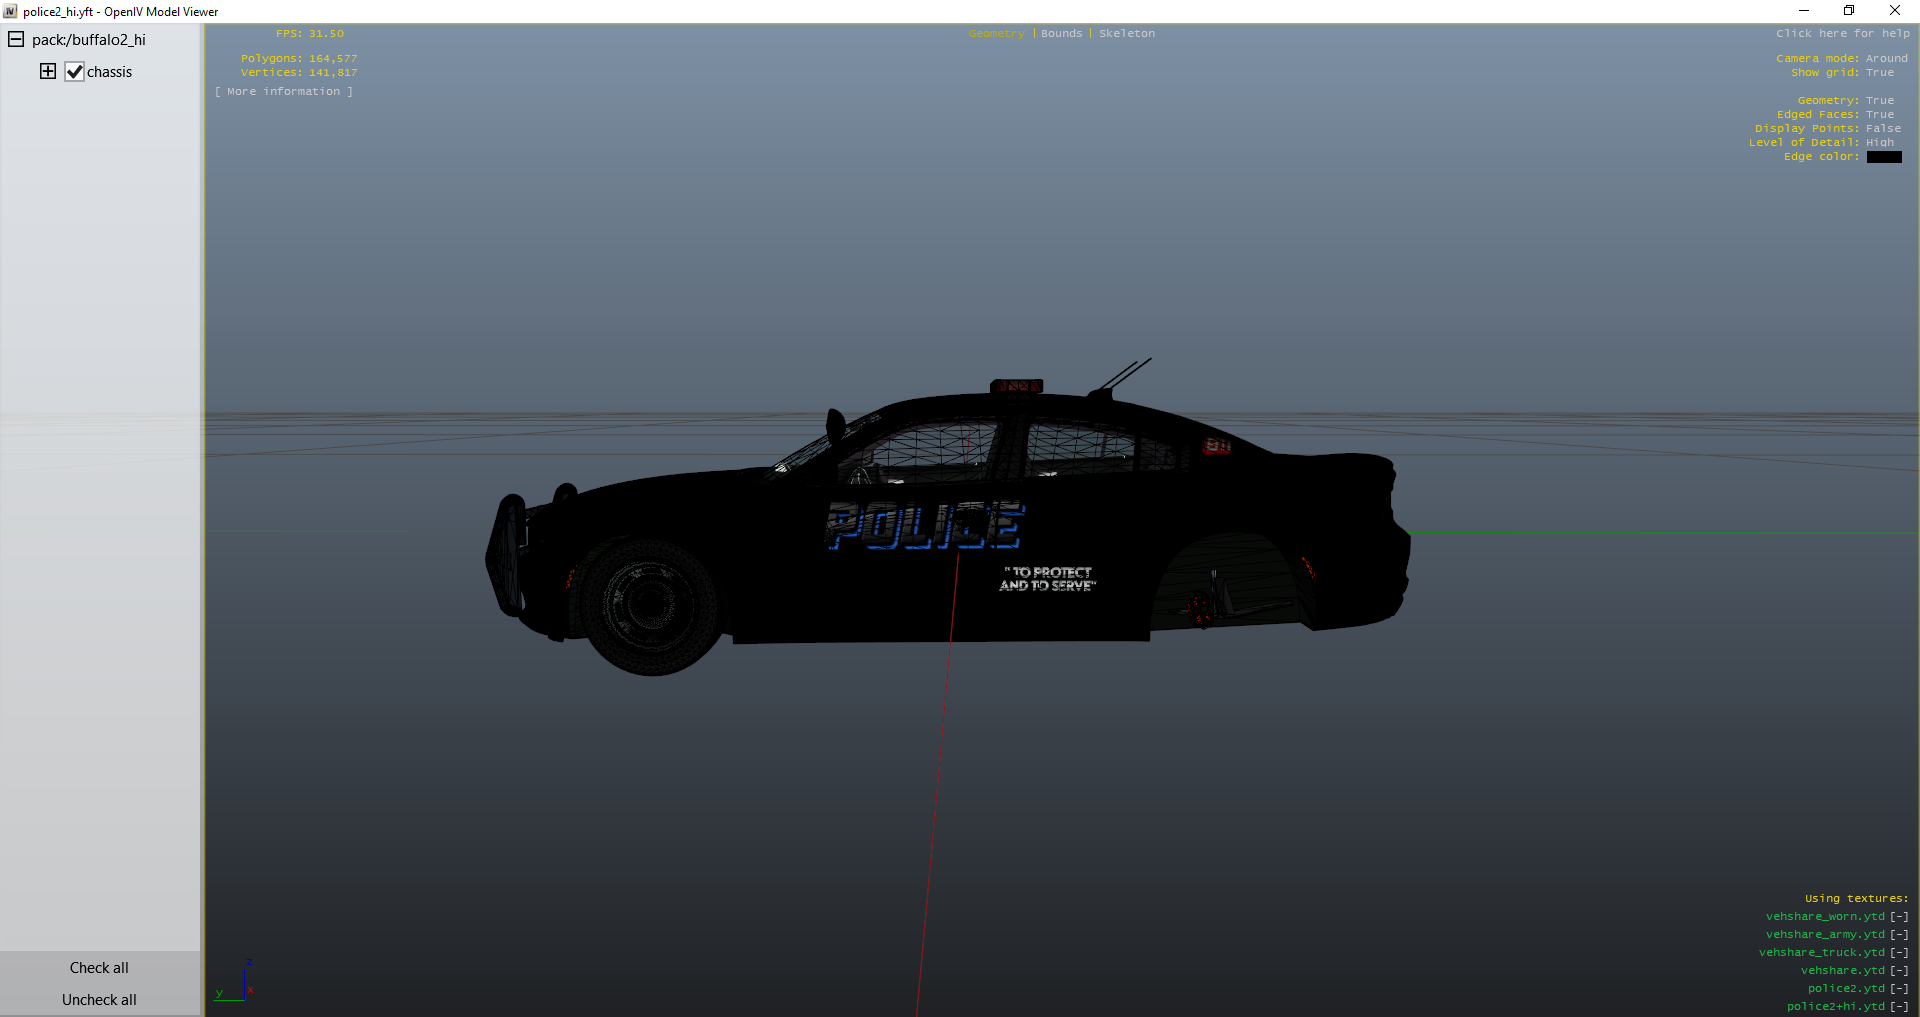Expand the More information section
This screenshot has height=1017, width=1920.
(x=284, y=92)
